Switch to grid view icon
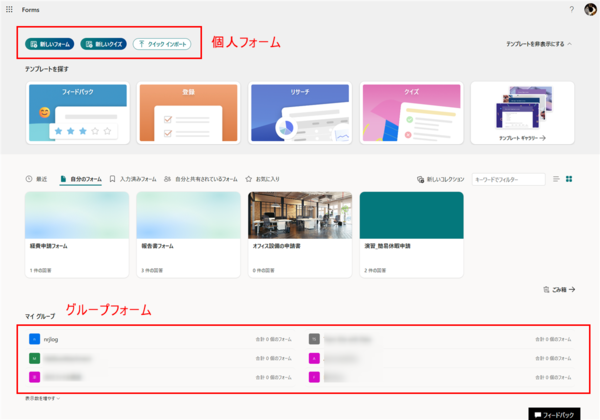 [x=569, y=179]
